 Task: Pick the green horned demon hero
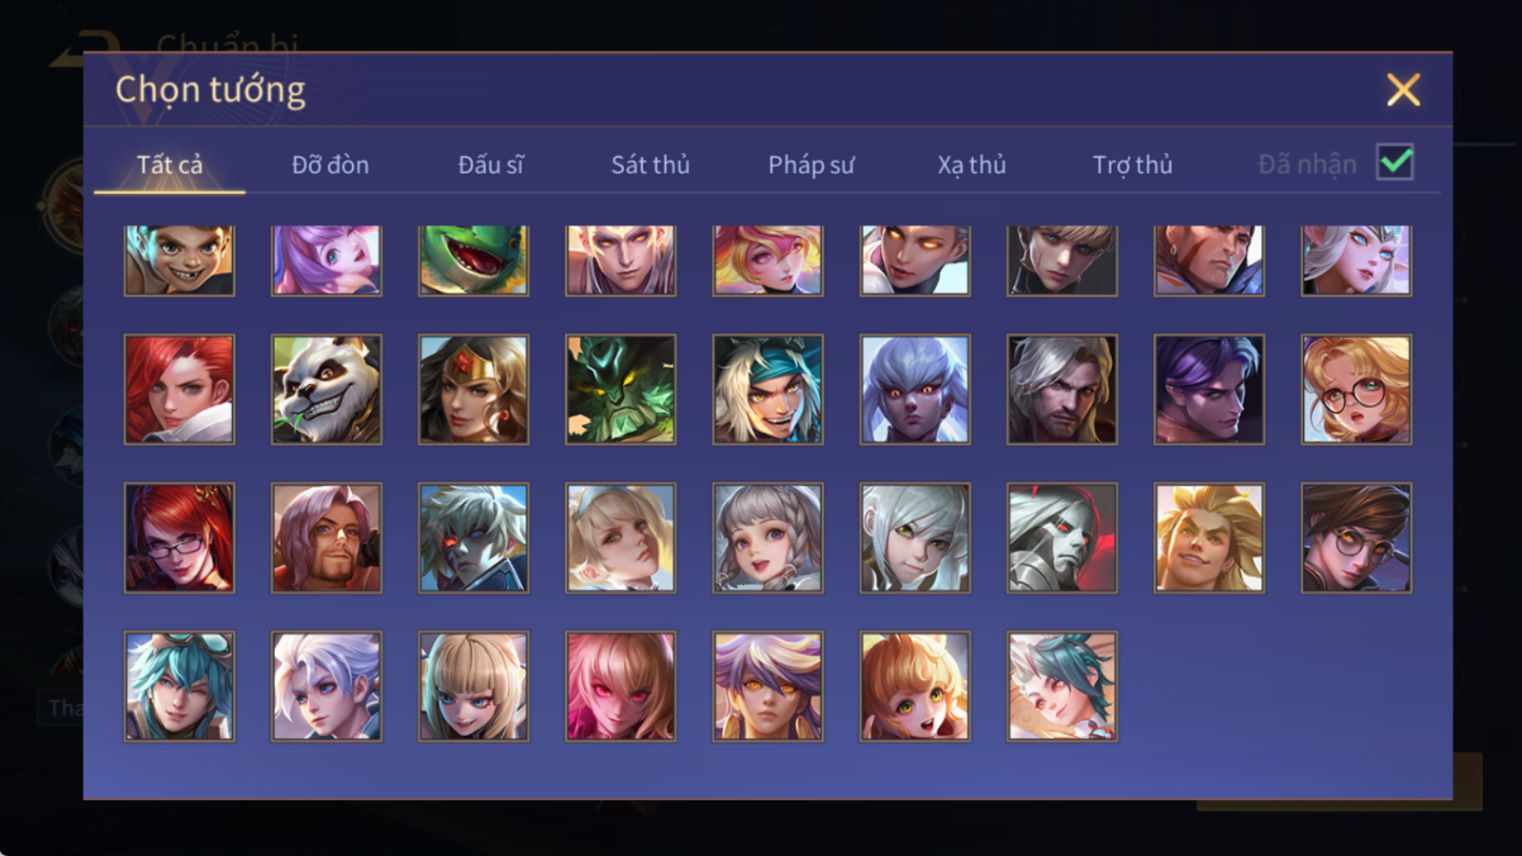pyautogui.click(x=620, y=390)
